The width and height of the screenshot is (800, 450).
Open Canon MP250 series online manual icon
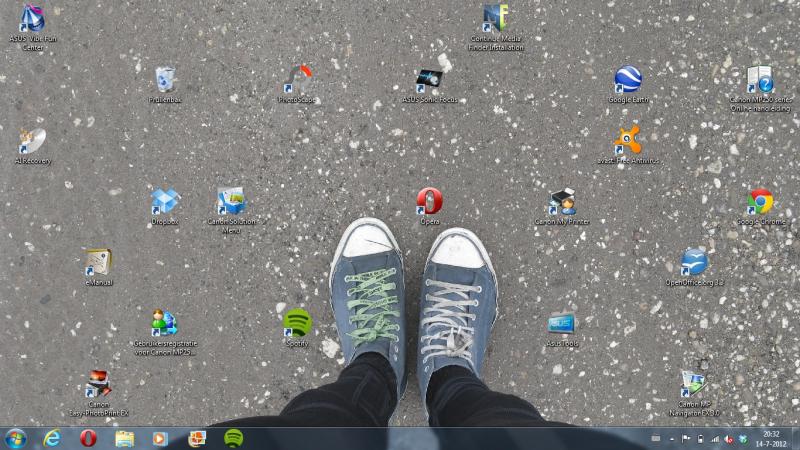pyautogui.click(x=760, y=88)
